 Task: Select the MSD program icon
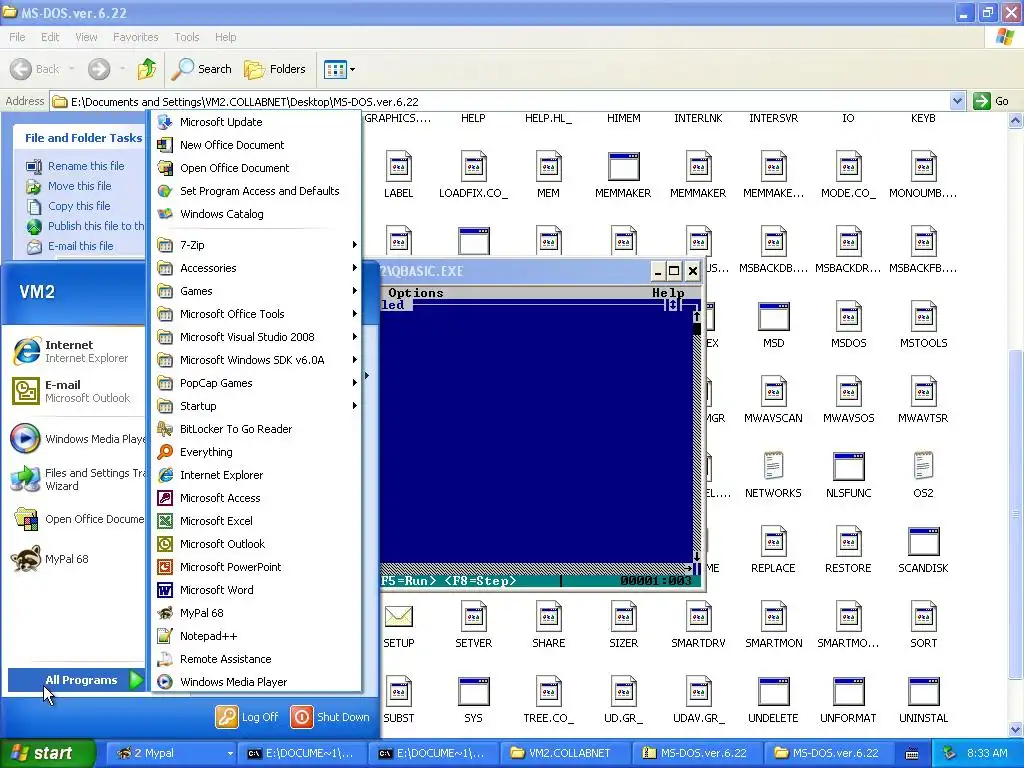click(773, 317)
